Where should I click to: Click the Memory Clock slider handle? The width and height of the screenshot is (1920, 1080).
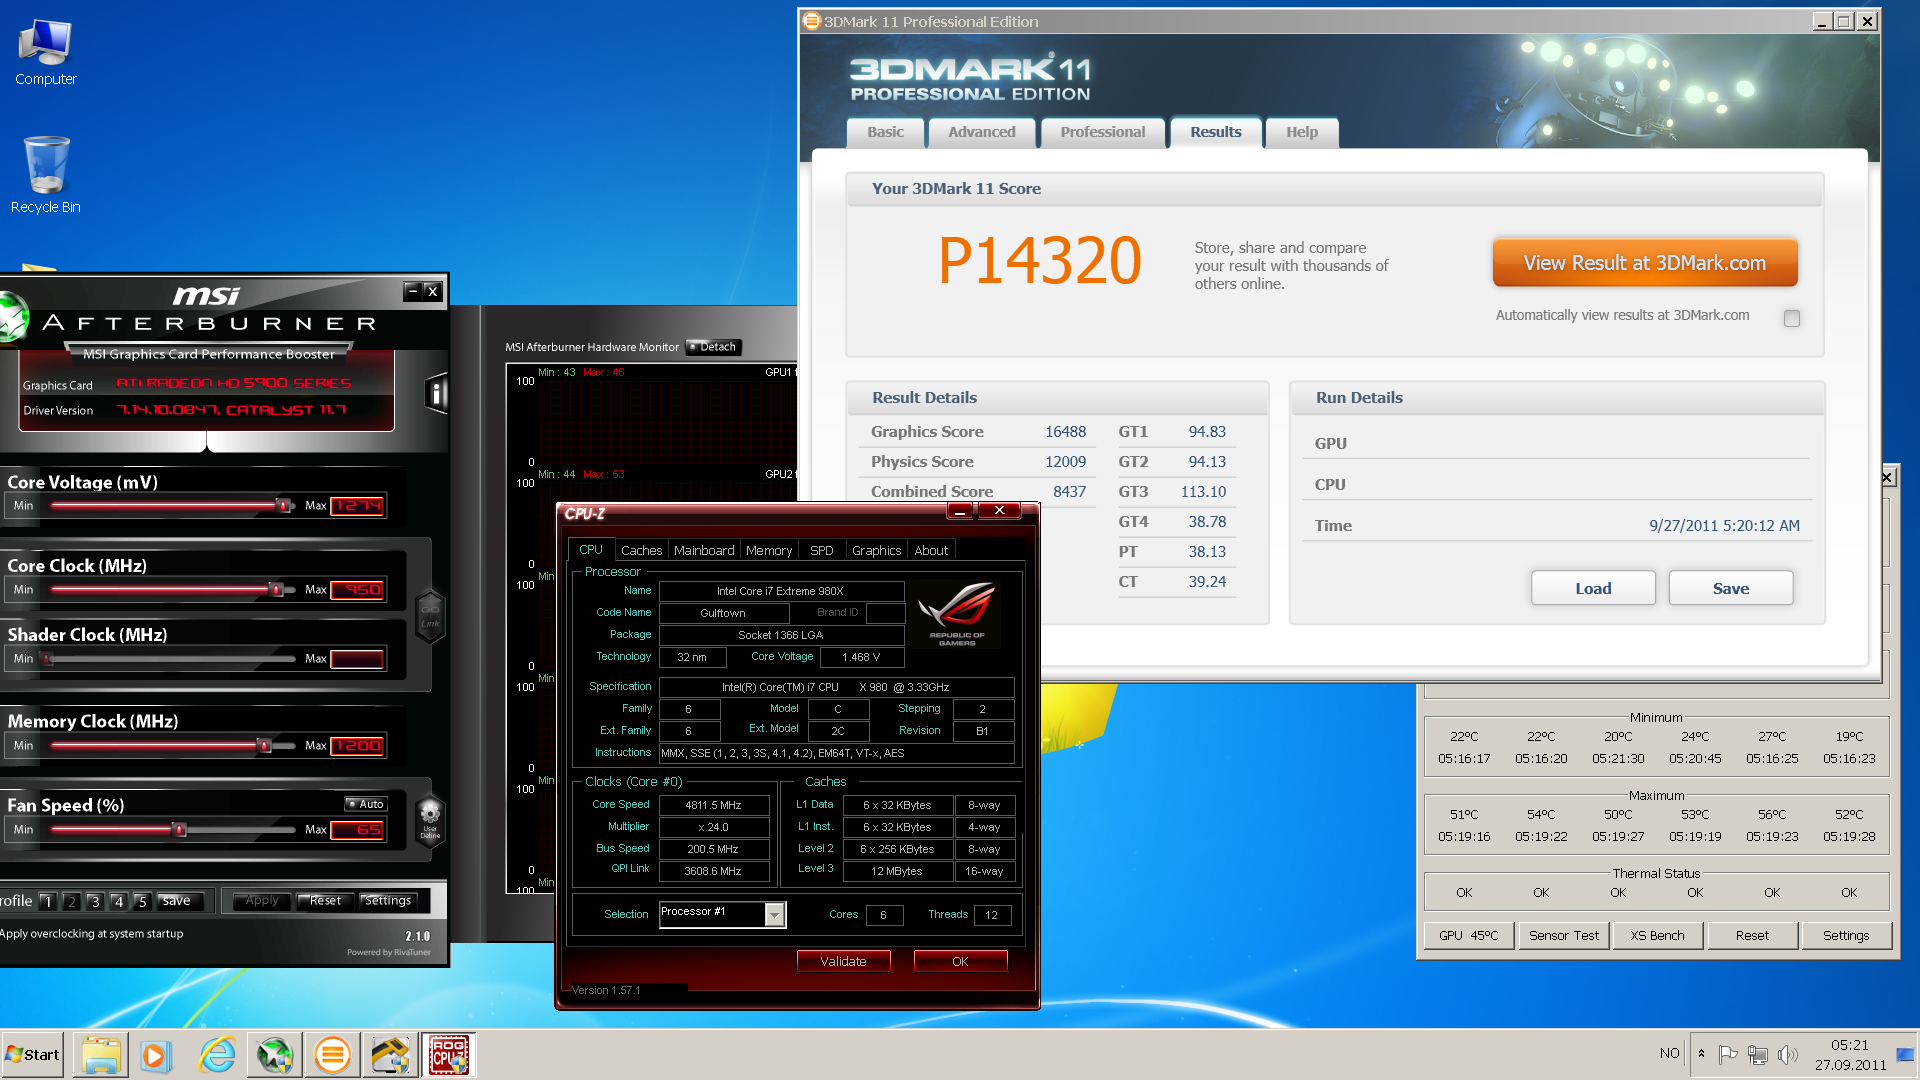tap(264, 746)
